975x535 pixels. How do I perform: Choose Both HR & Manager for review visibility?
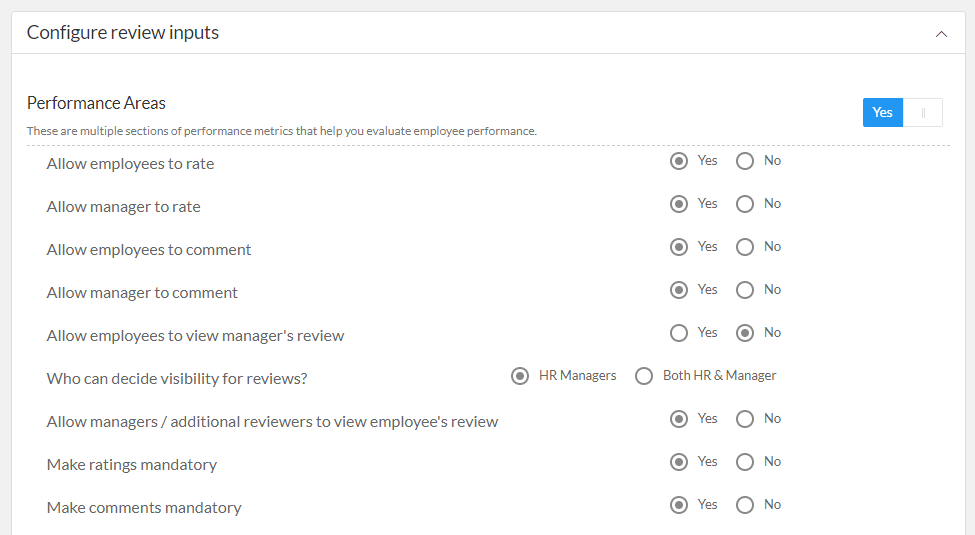(644, 376)
